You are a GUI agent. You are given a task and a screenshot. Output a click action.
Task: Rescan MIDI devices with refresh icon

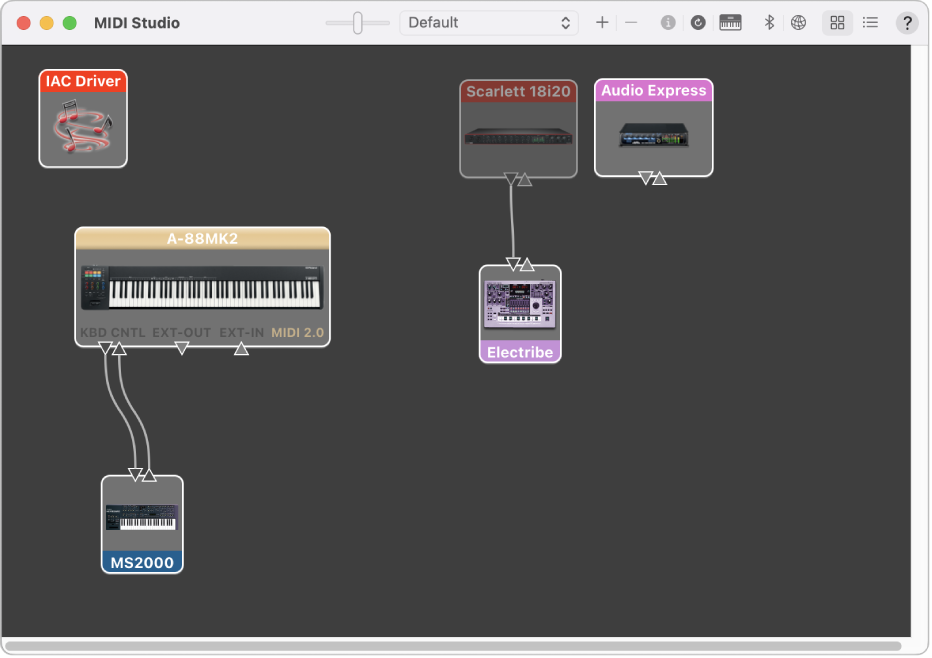(698, 21)
